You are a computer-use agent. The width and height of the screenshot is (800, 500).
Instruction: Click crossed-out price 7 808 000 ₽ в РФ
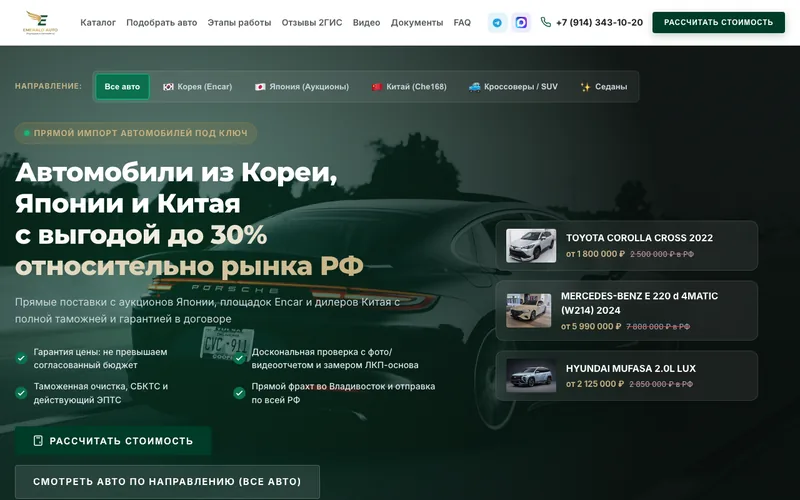(x=658, y=327)
